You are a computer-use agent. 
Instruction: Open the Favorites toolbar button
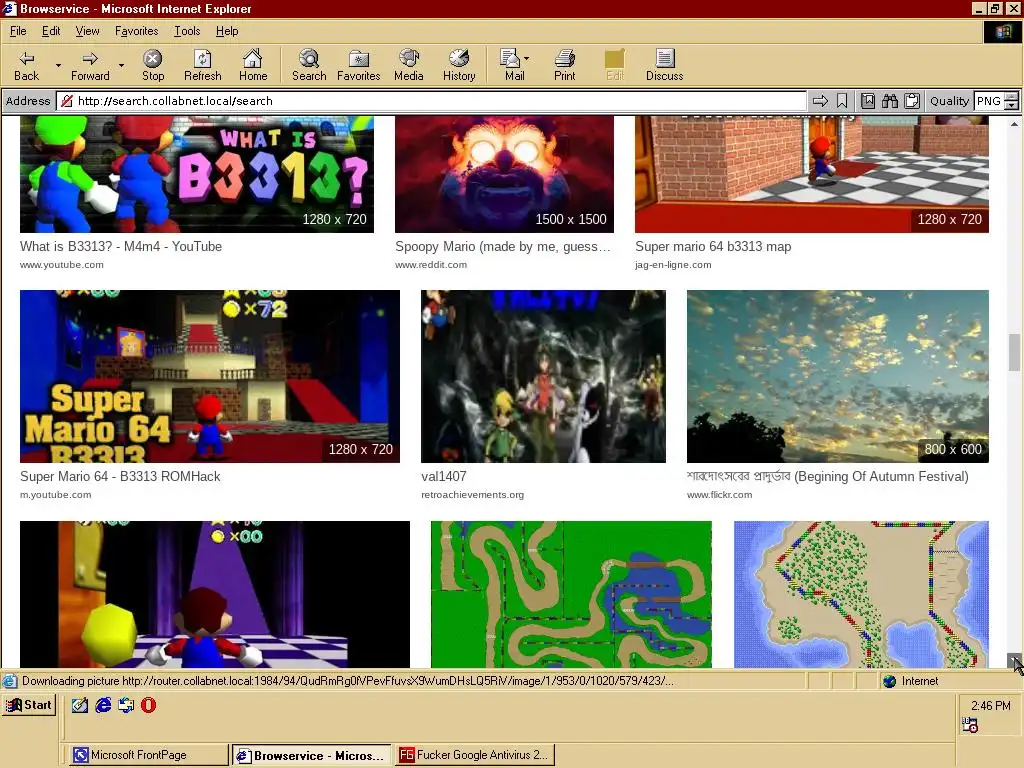click(x=359, y=66)
